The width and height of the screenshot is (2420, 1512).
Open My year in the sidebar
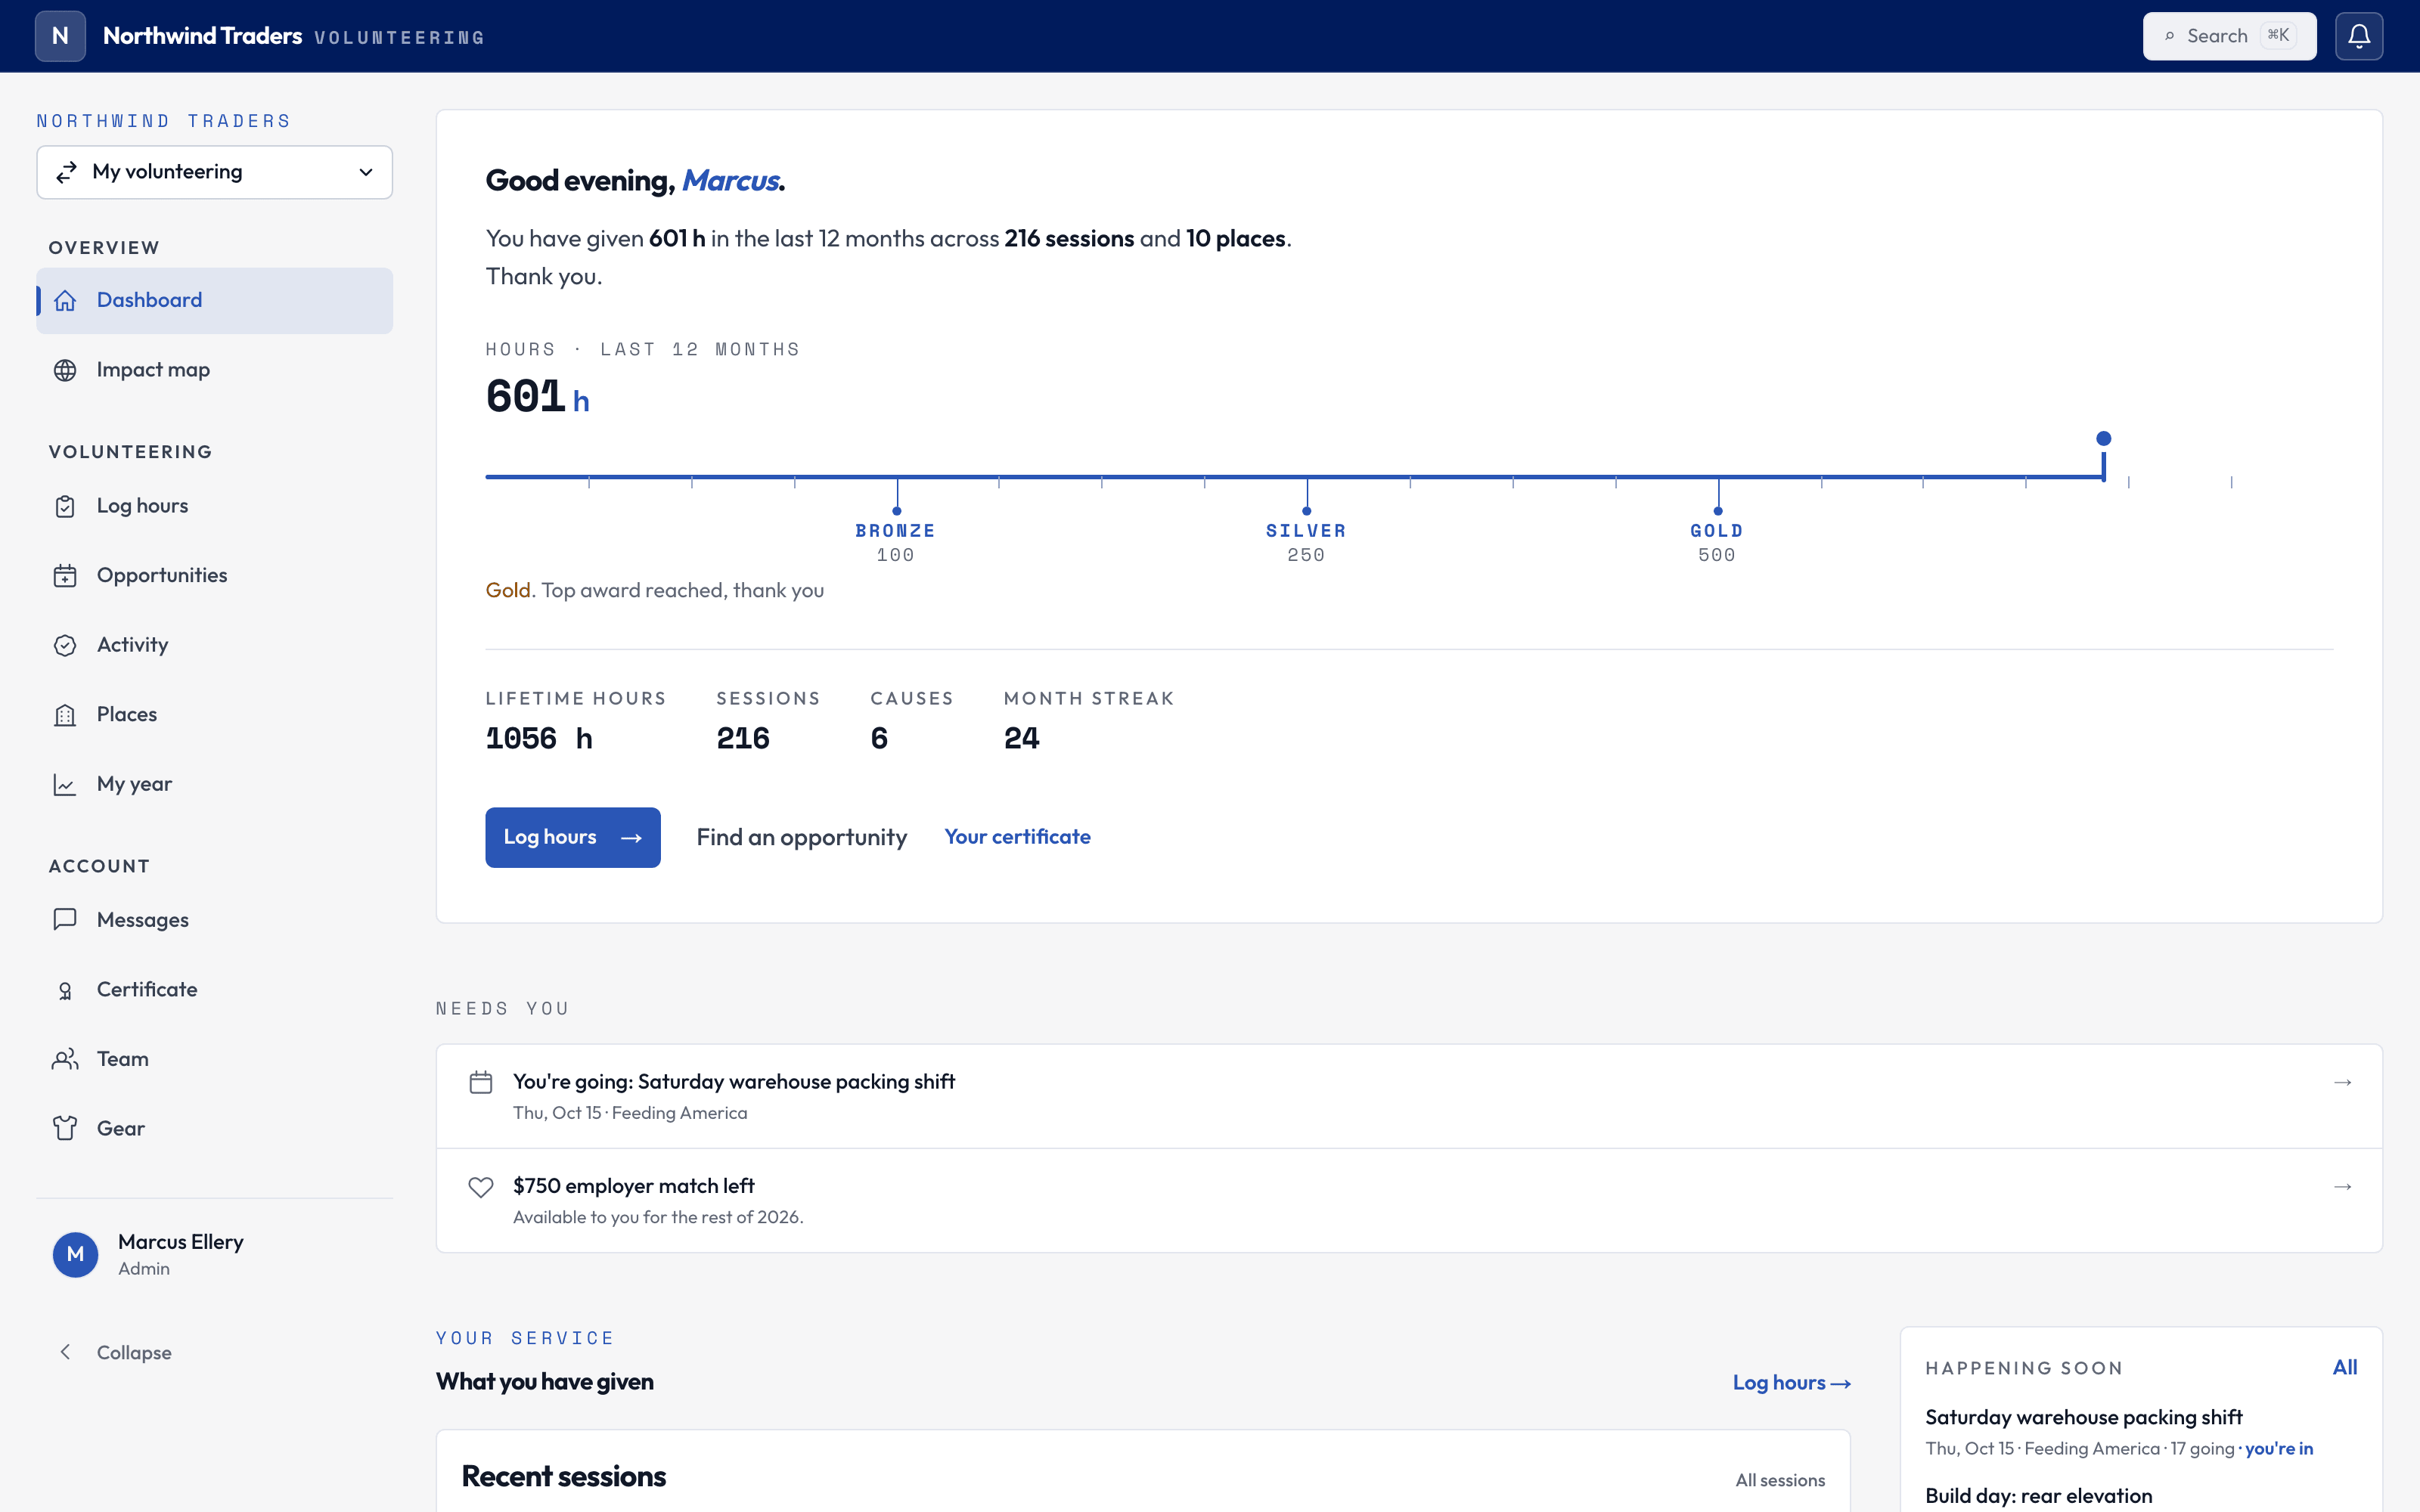pyautogui.click(x=215, y=784)
